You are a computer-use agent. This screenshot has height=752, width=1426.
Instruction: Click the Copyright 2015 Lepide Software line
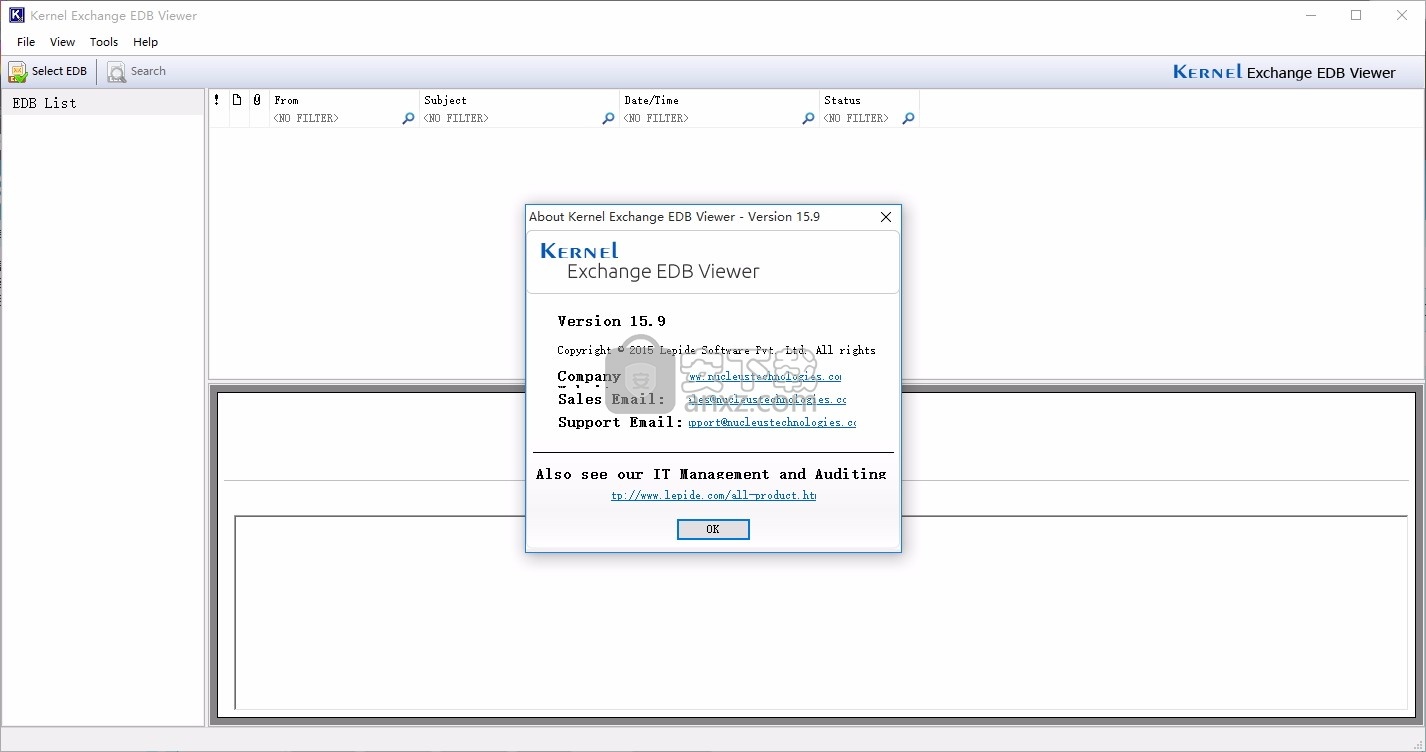coord(716,350)
